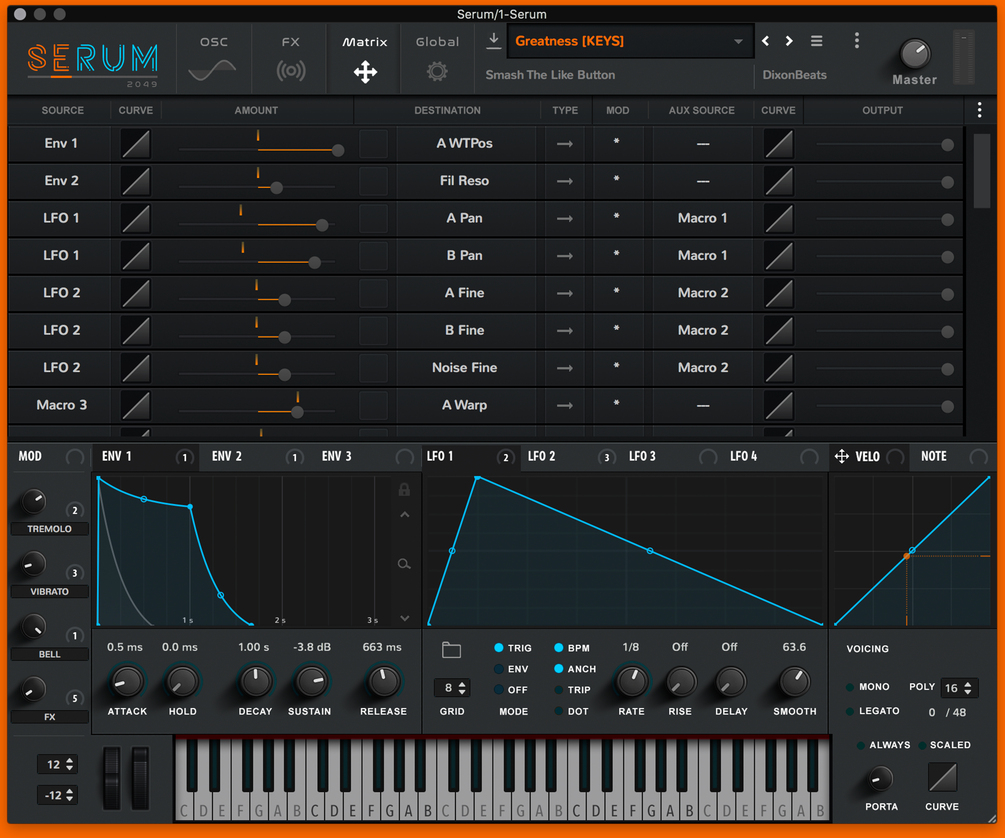Click the portamento curve icon
The height and width of the screenshot is (838, 1005).
[942, 777]
